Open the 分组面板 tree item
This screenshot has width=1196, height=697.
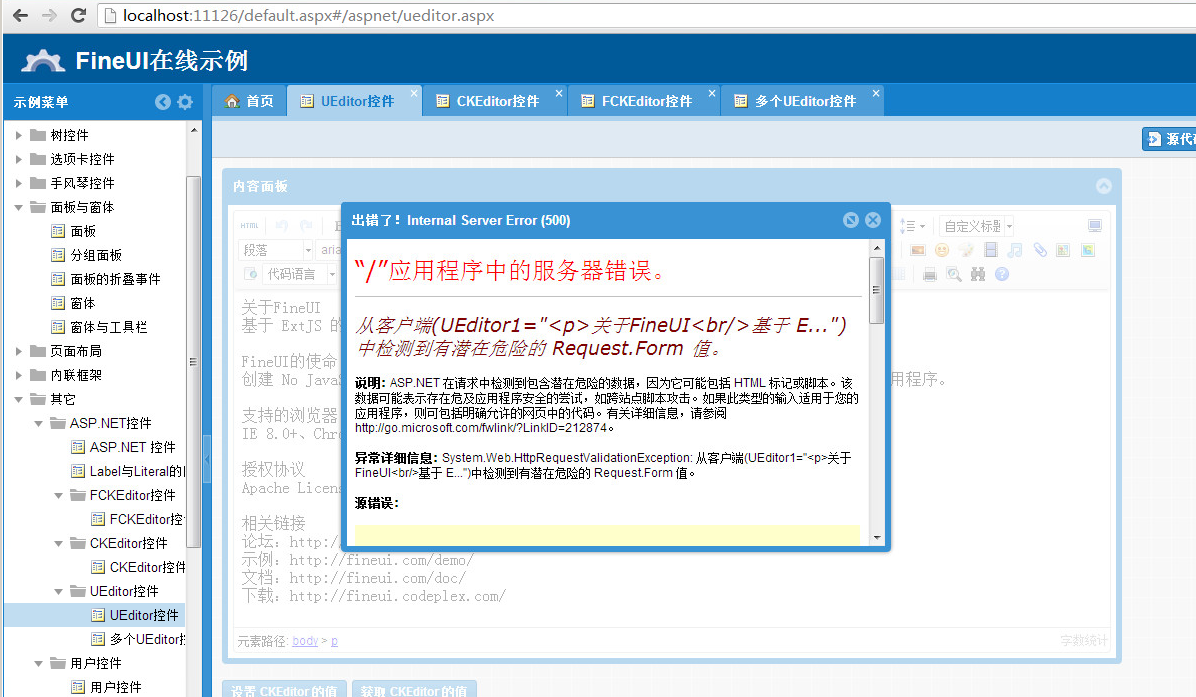pos(96,255)
